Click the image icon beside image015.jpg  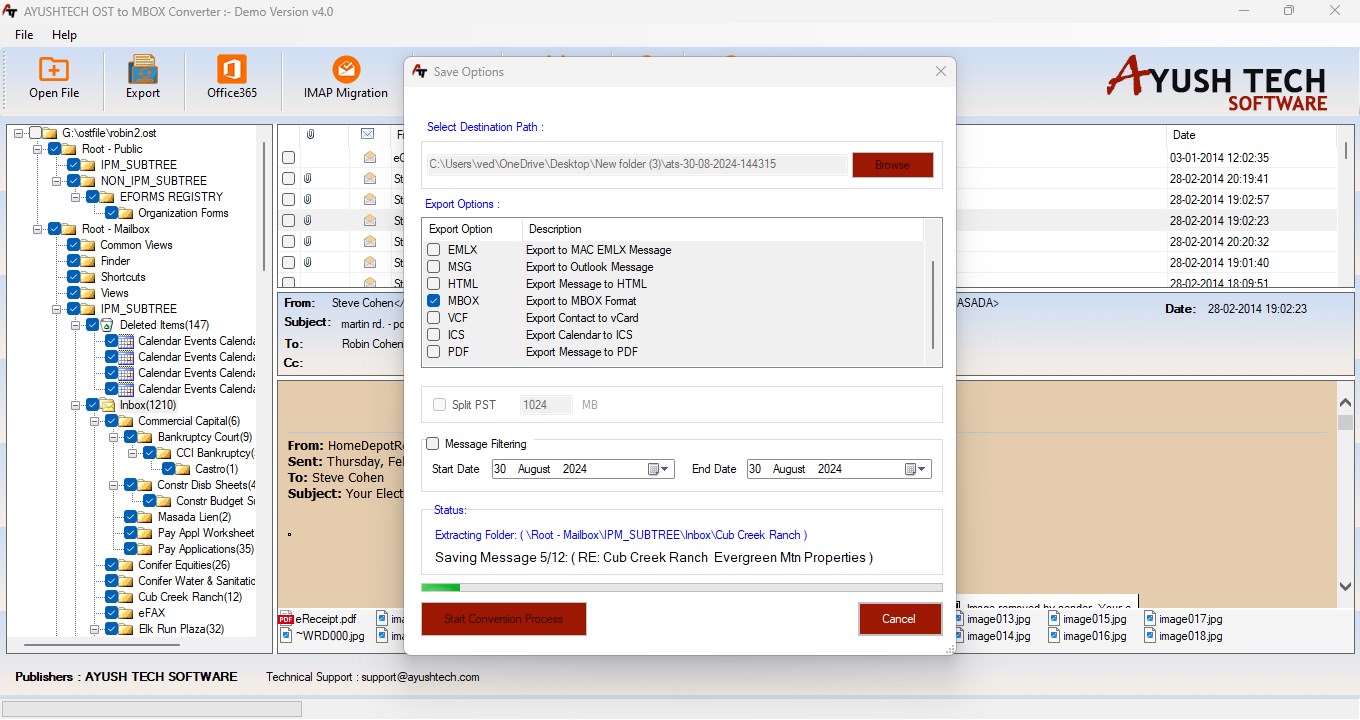pos(1054,619)
